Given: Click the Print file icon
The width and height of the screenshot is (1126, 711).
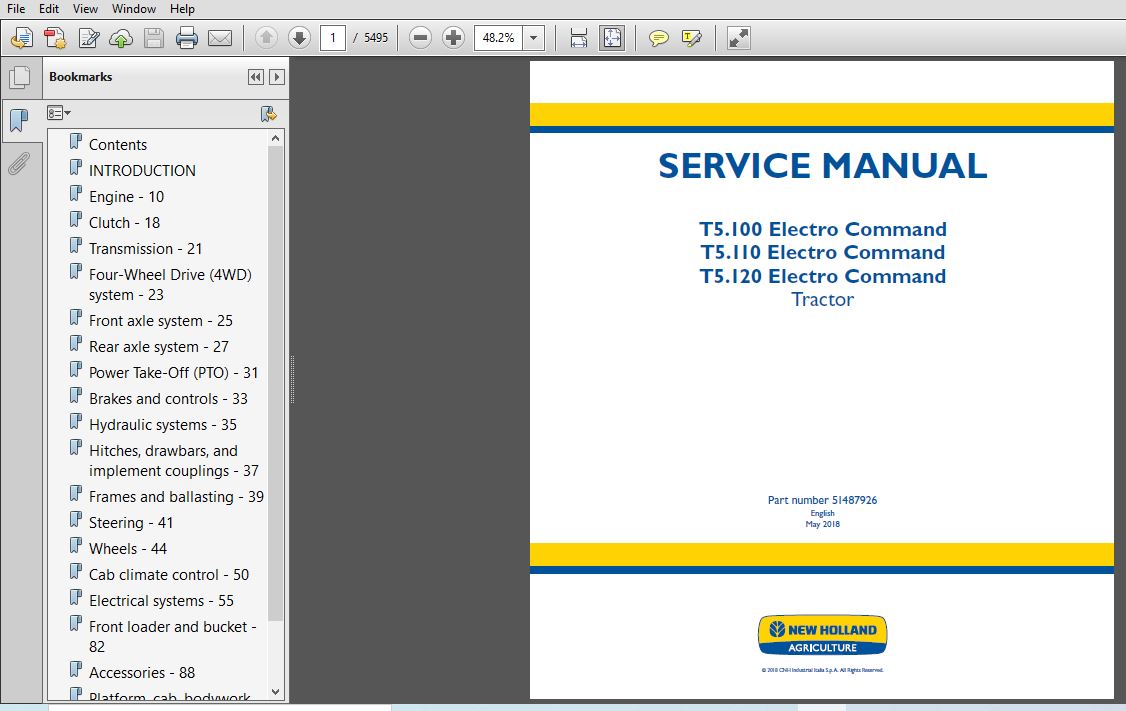Looking at the screenshot, I should (187, 38).
